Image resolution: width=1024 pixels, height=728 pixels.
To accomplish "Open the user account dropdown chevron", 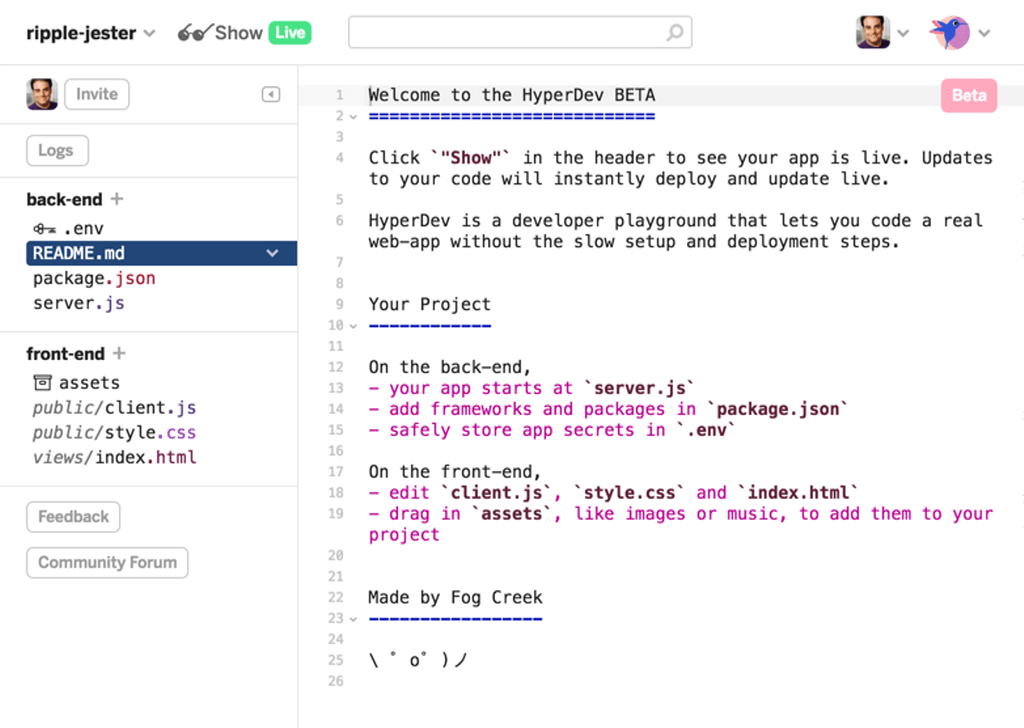I will [904, 32].
